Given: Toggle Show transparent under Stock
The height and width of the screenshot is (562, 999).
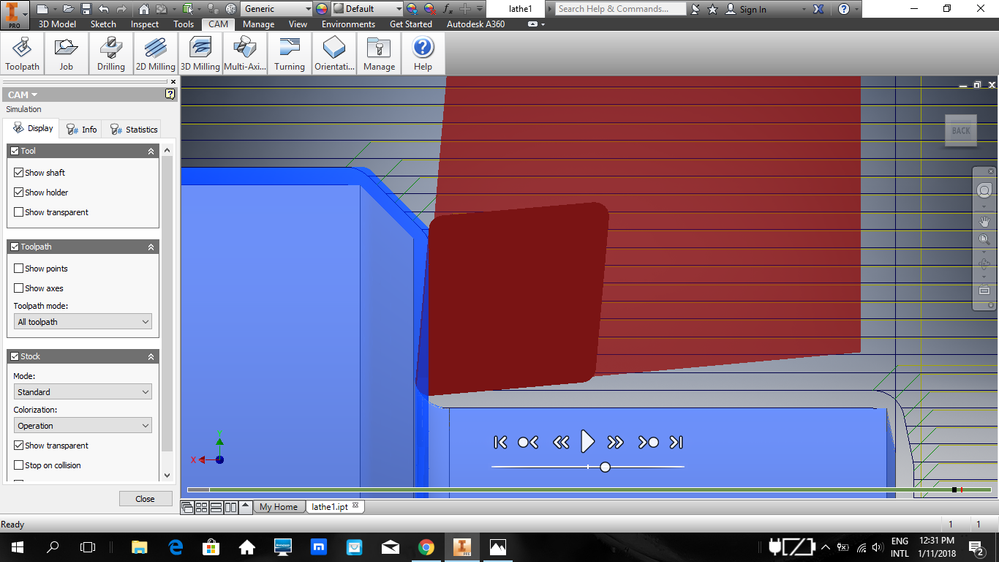Looking at the screenshot, I should [18, 445].
